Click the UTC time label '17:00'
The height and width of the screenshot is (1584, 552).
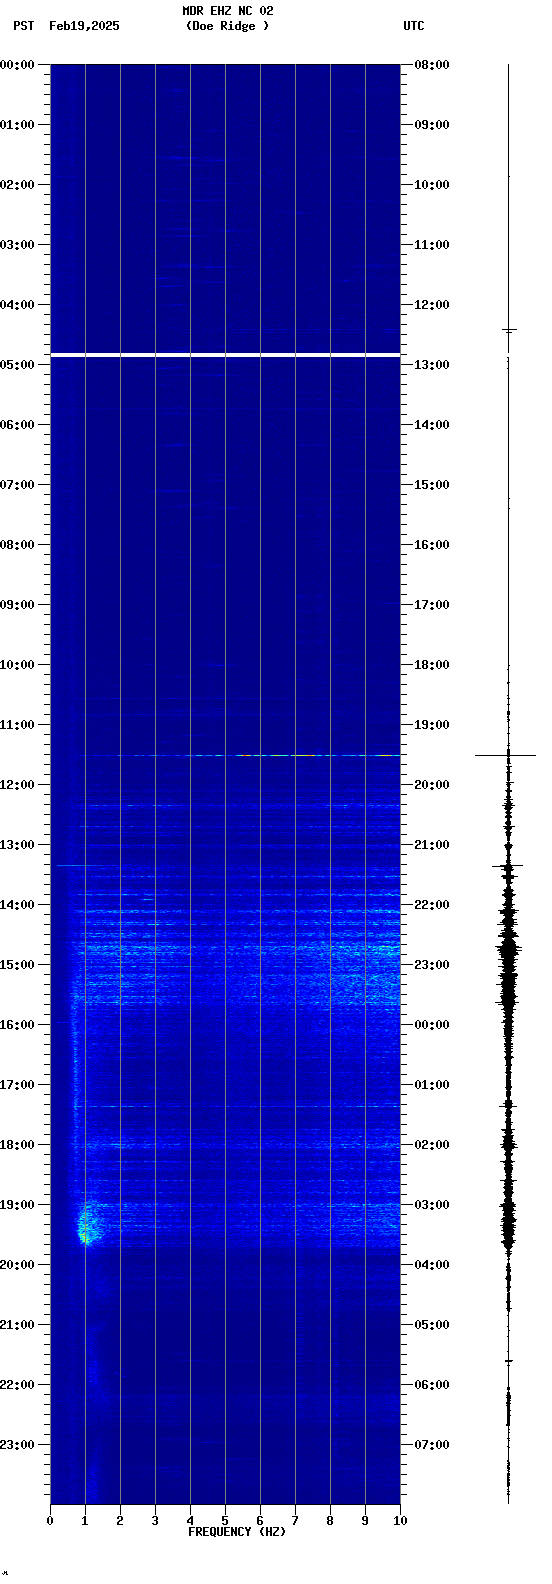pyautogui.click(x=432, y=605)
